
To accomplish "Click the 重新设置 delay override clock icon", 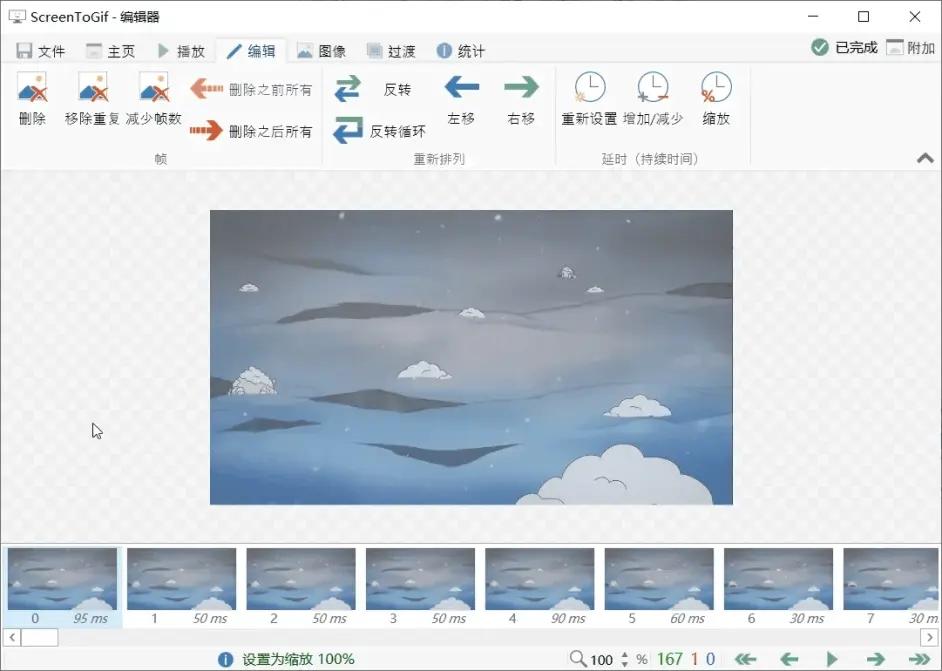I will click(x=590, y=87).
